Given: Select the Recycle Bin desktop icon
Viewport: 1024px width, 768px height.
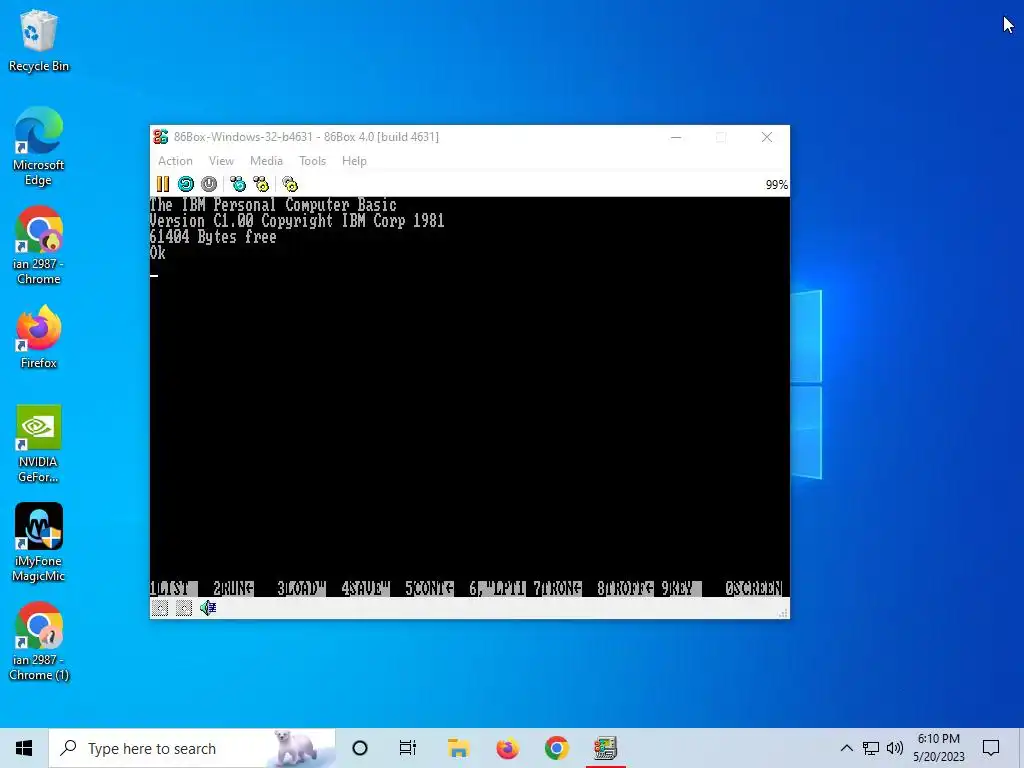Looking at the screenshot, I should (x=39, y=41).
